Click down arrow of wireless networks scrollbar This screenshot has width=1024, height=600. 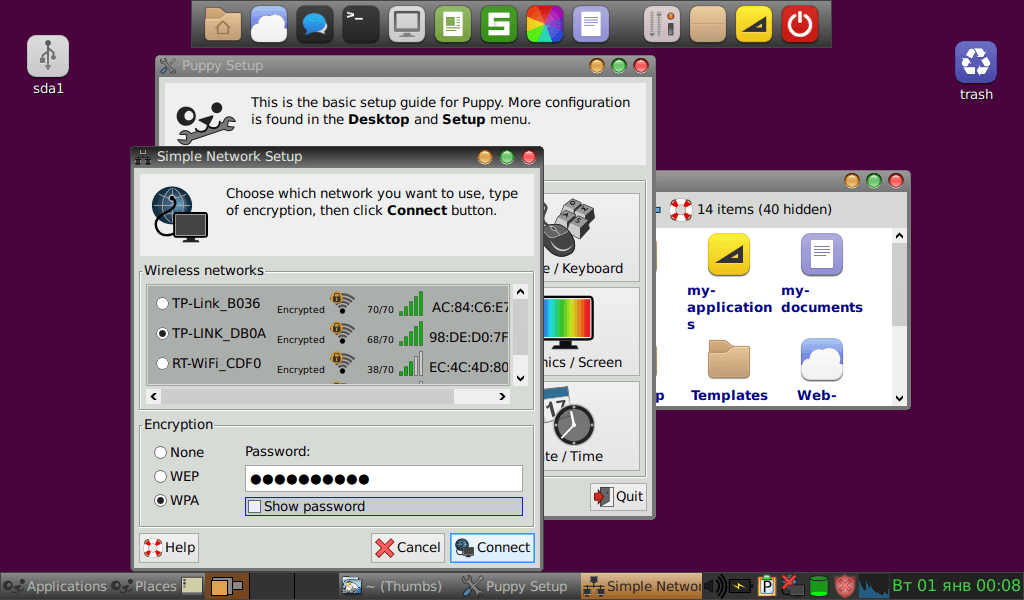coord(520,378)
